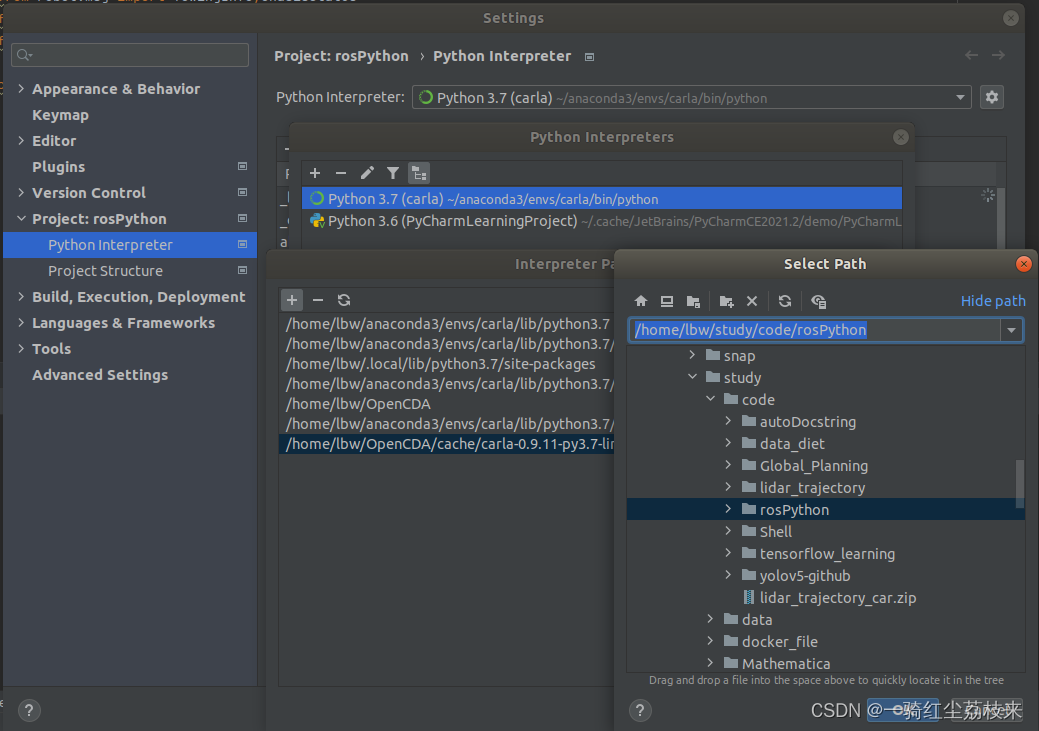1039x731 pixels.
Task: Click the Select Path tree scrollbar
Action: tap(1020, 484)
